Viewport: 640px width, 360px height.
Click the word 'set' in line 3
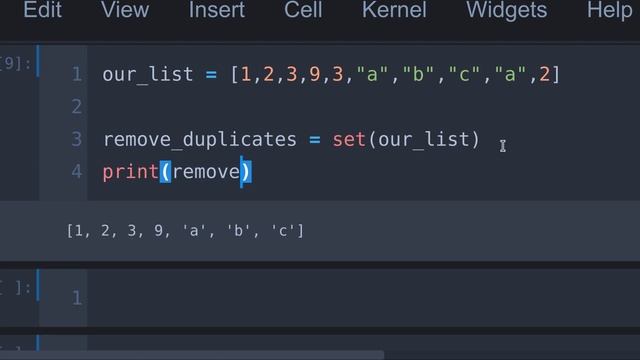[x=349, y=140]
